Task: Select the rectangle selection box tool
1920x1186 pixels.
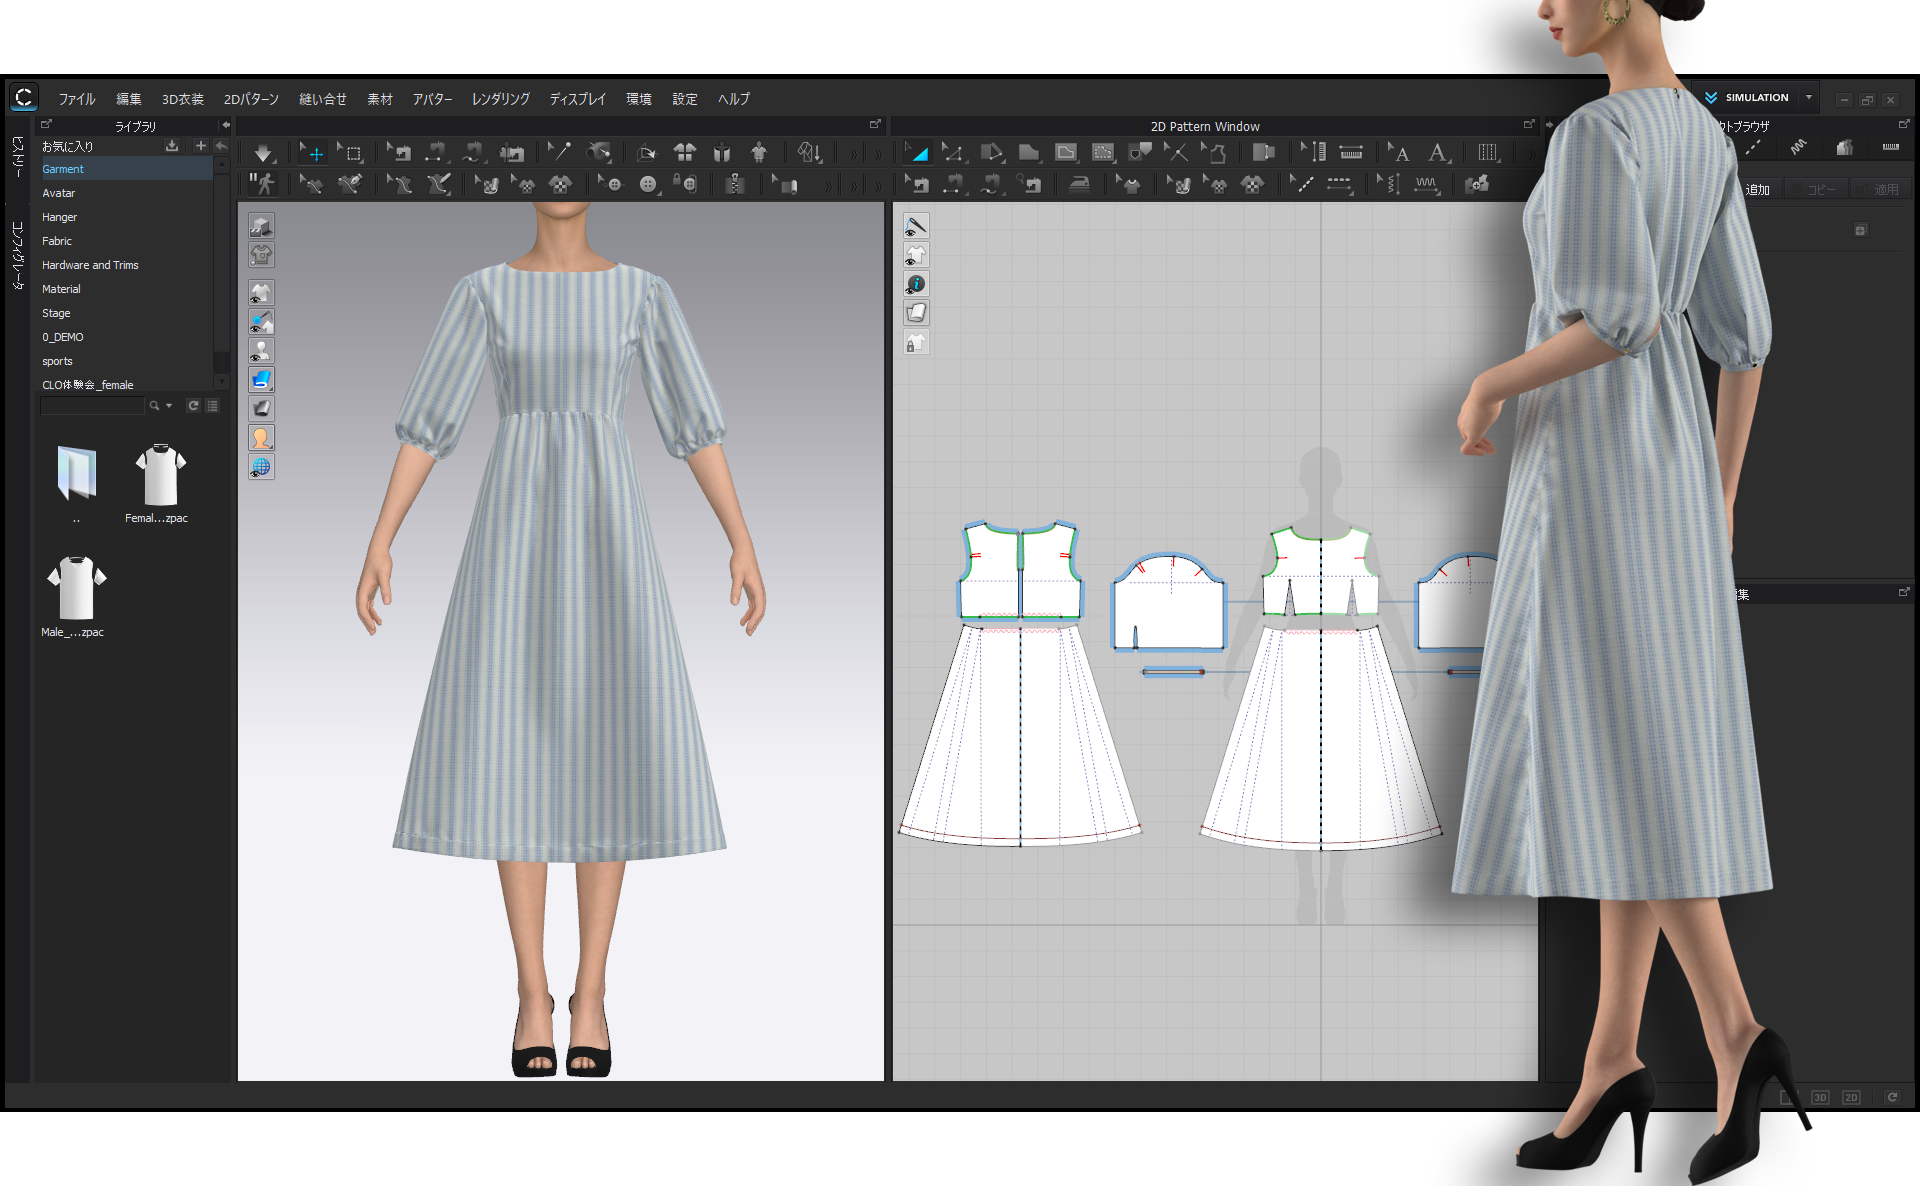Action: [x=352, y=153]
